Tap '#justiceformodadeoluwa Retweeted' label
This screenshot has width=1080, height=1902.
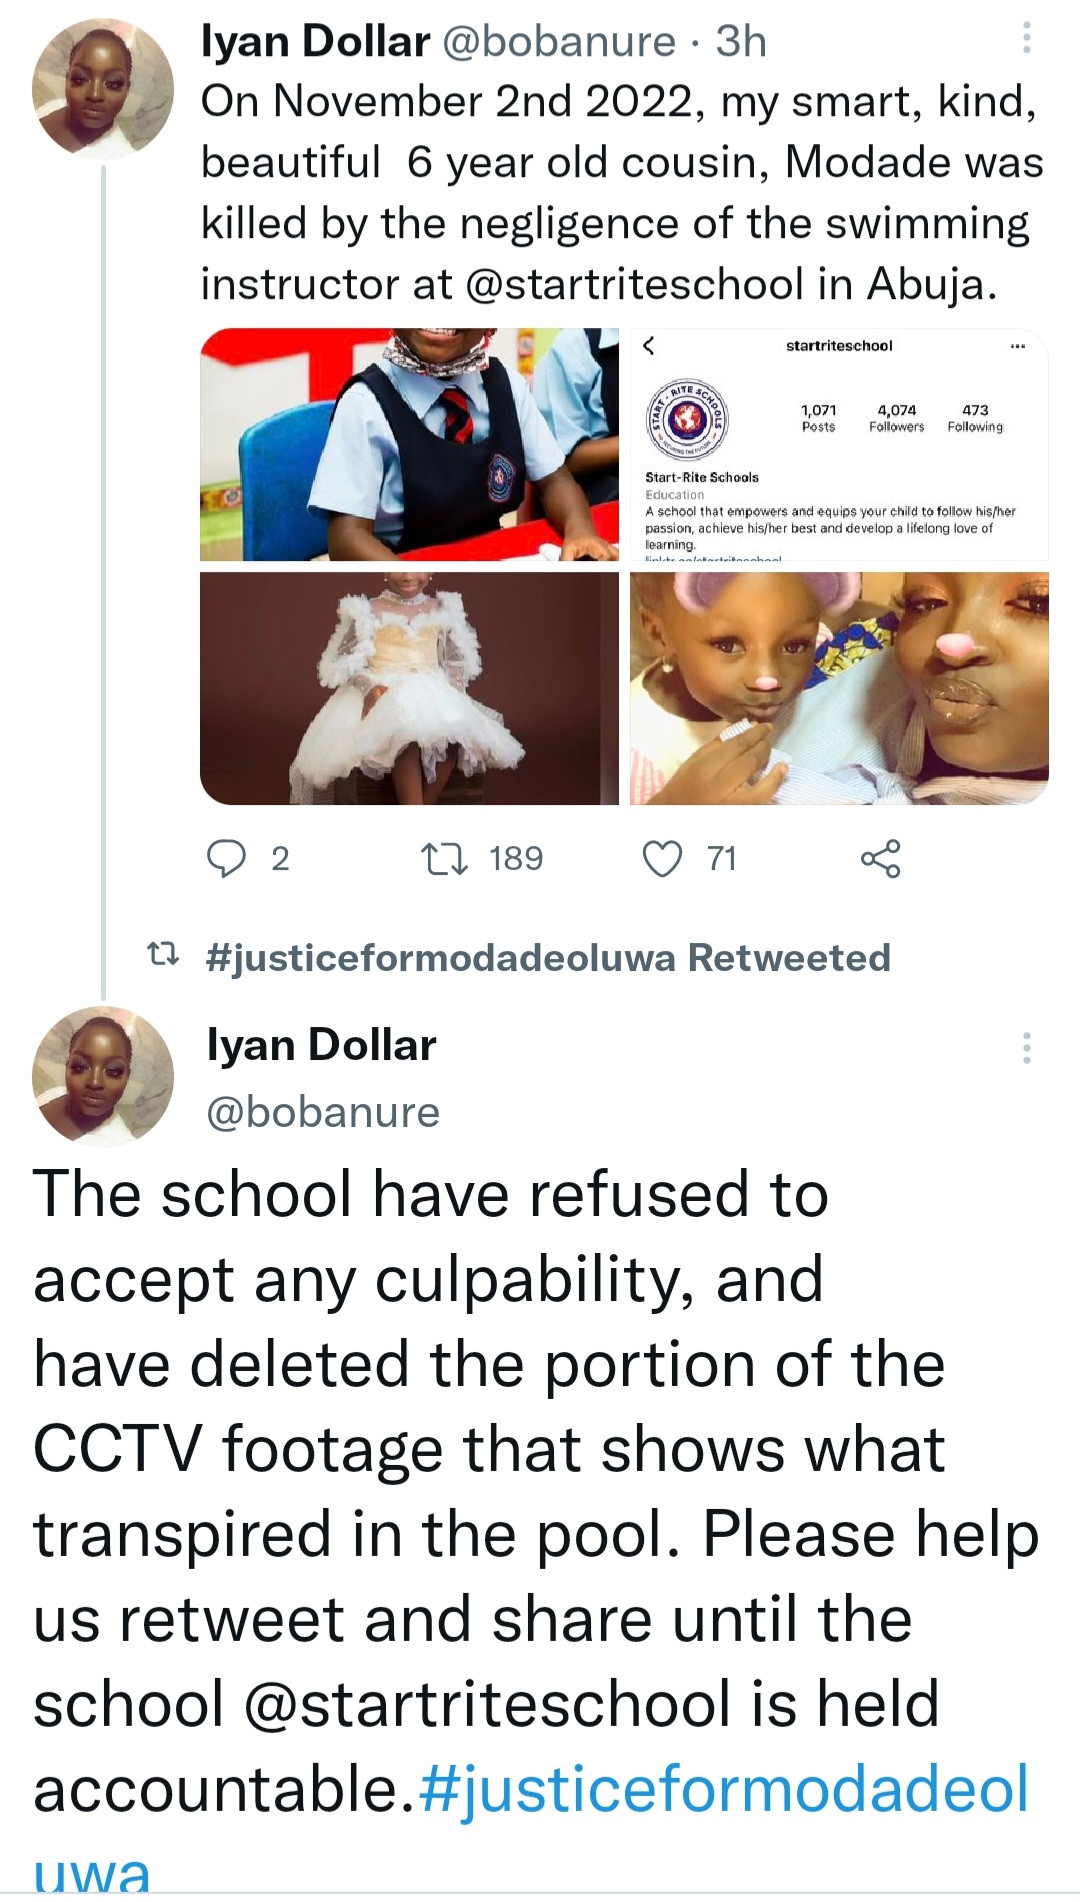[x=548, y=958]
